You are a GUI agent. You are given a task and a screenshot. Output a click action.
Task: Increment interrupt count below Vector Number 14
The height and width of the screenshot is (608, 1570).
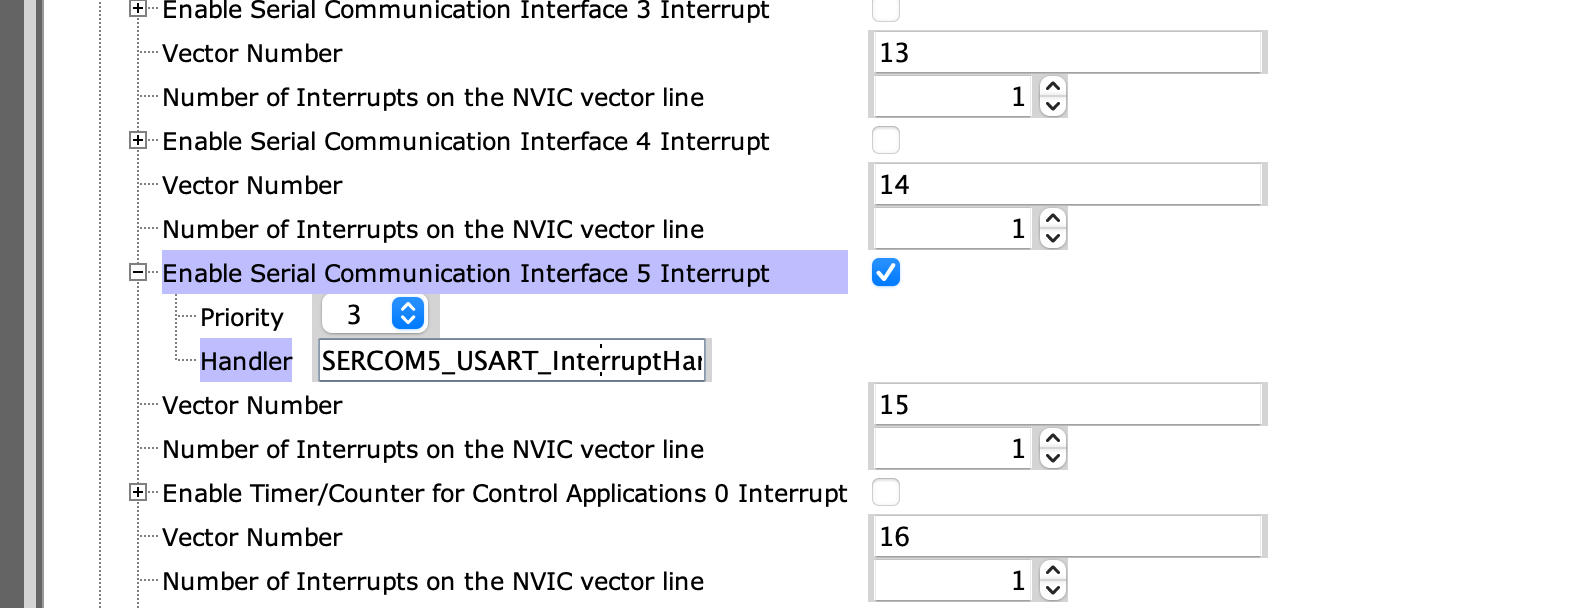(x=1053, y=219)
